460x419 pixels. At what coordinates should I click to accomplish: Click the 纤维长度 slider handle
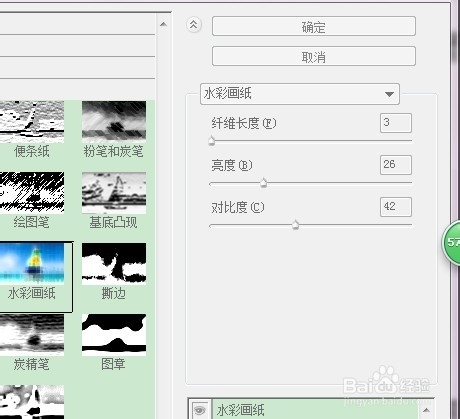click(x=212, y=141)
